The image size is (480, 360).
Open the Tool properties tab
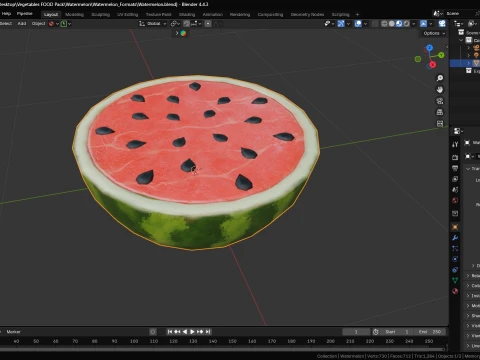455,144
